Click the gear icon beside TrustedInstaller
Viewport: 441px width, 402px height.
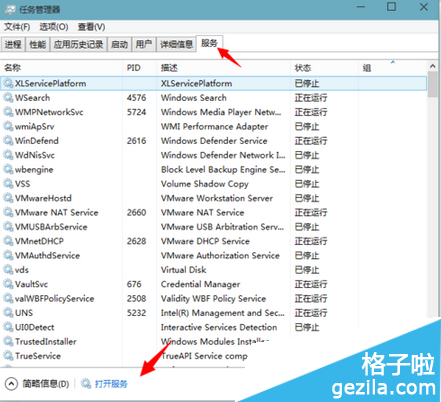[8, 341]
